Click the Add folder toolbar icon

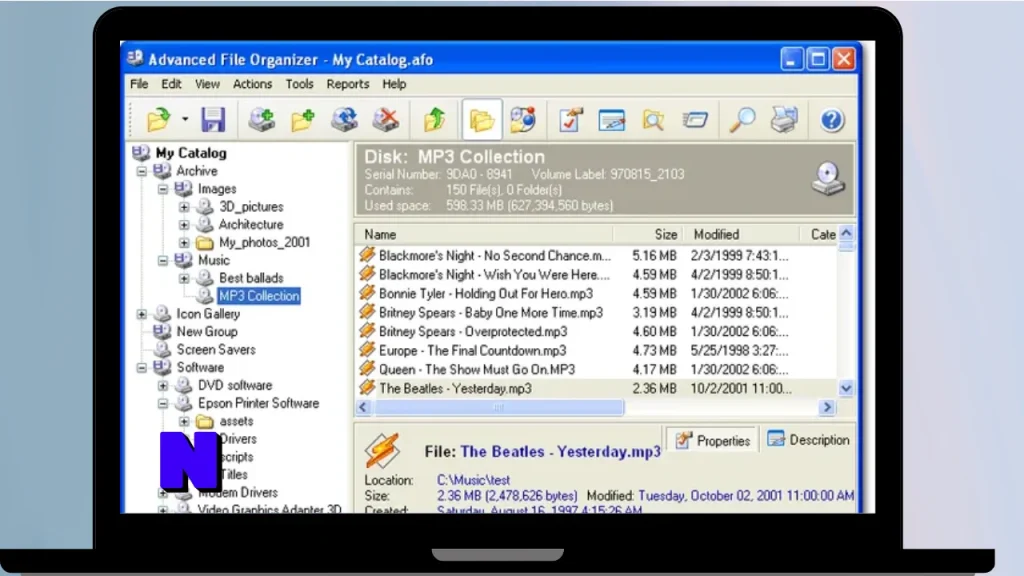point(303,120)
